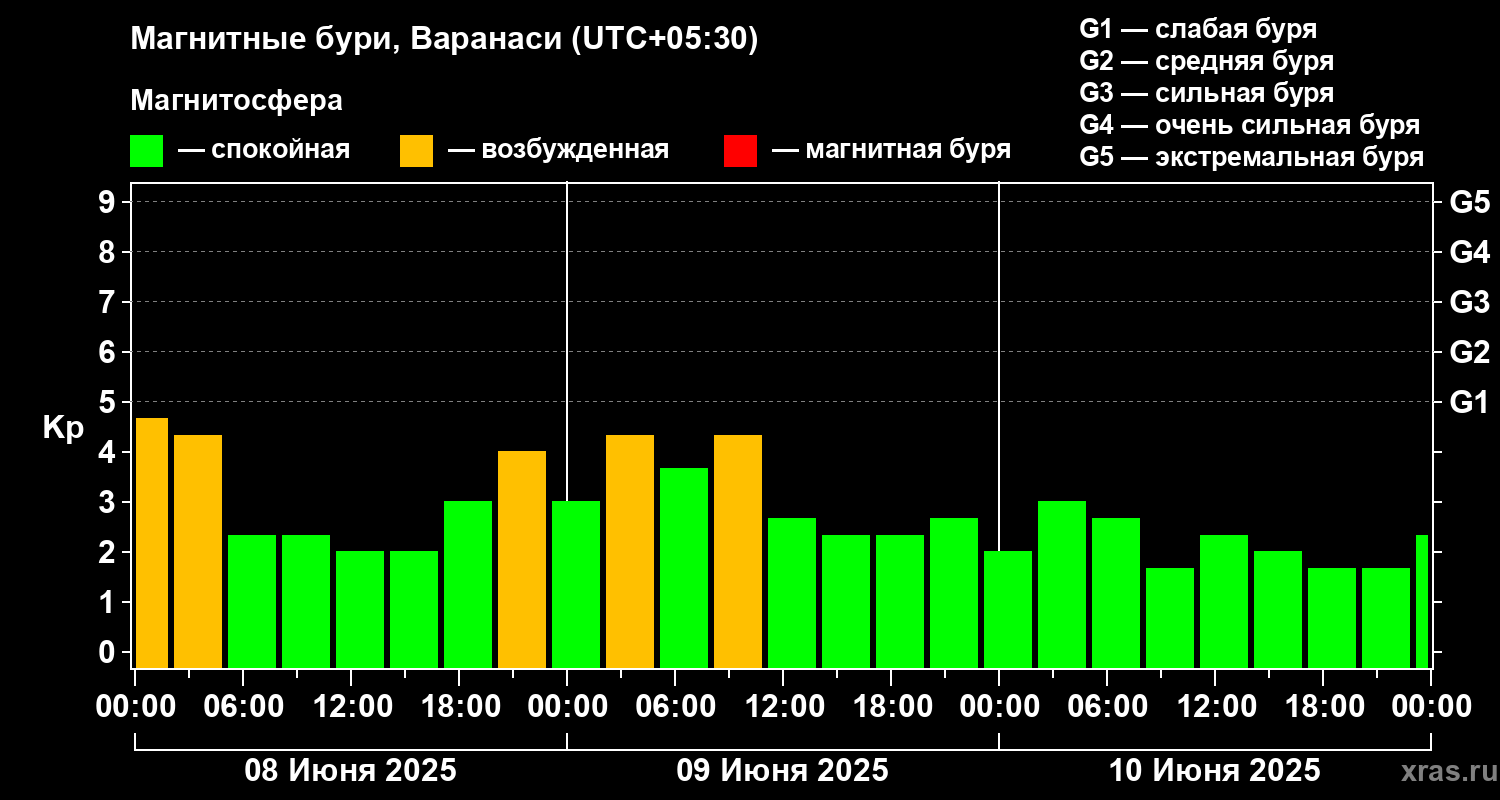The width and height of the screenshot is (1500, 800).
Task: Click the '12:00' tick label above 08 Июня
Action: coord(351,706)
